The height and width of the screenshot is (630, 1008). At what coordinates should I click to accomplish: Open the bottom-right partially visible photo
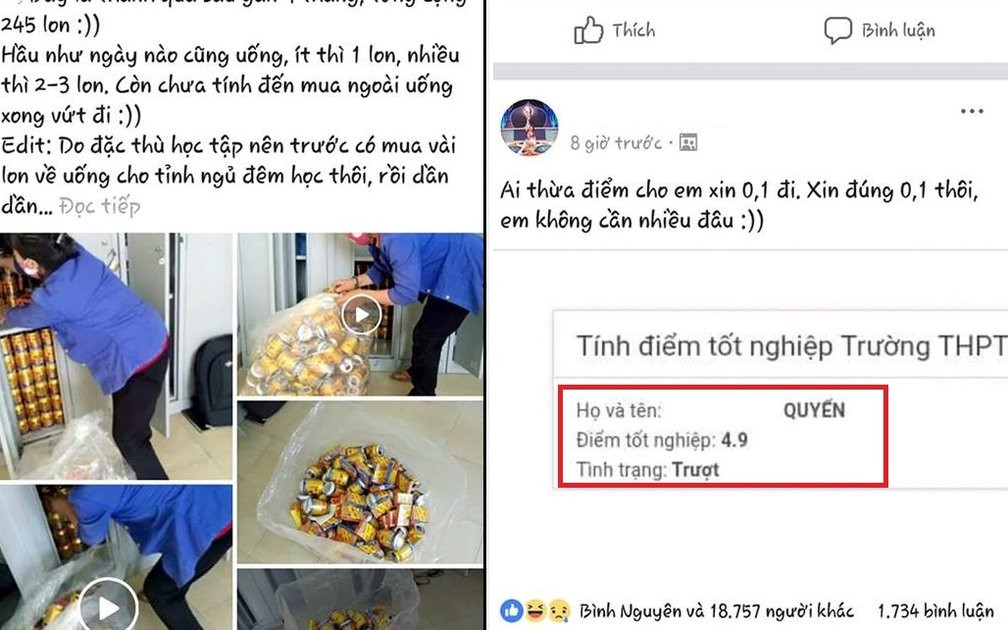pyautogui.click(x=360, y=599)
